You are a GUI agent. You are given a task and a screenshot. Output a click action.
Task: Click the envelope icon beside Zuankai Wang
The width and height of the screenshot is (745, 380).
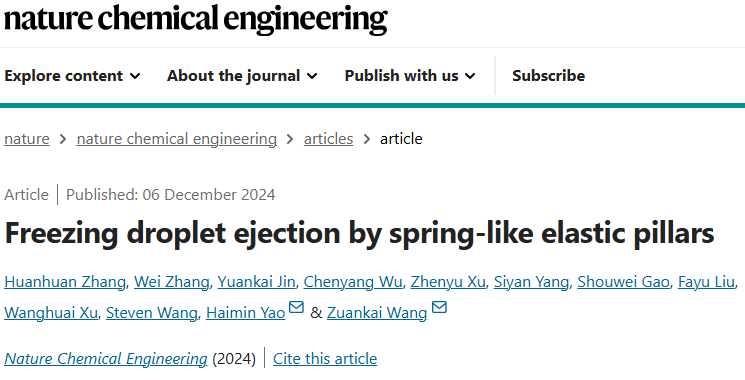pos(439,307)
